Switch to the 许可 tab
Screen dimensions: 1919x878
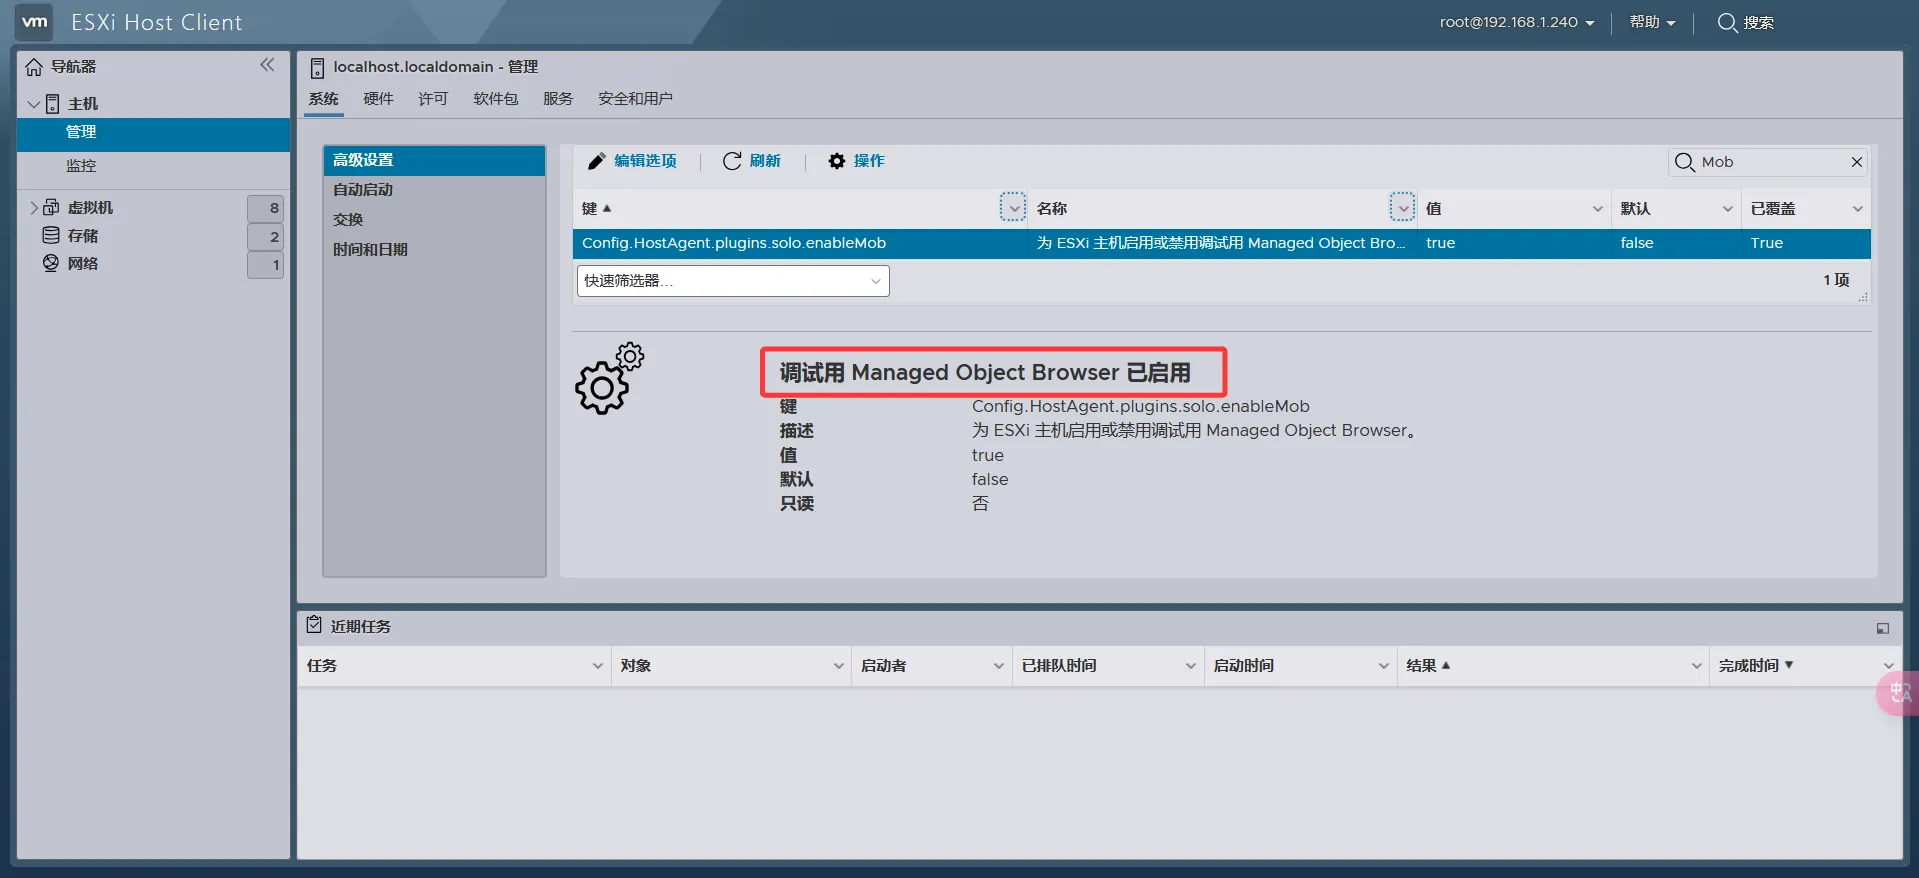coord(433,99)
